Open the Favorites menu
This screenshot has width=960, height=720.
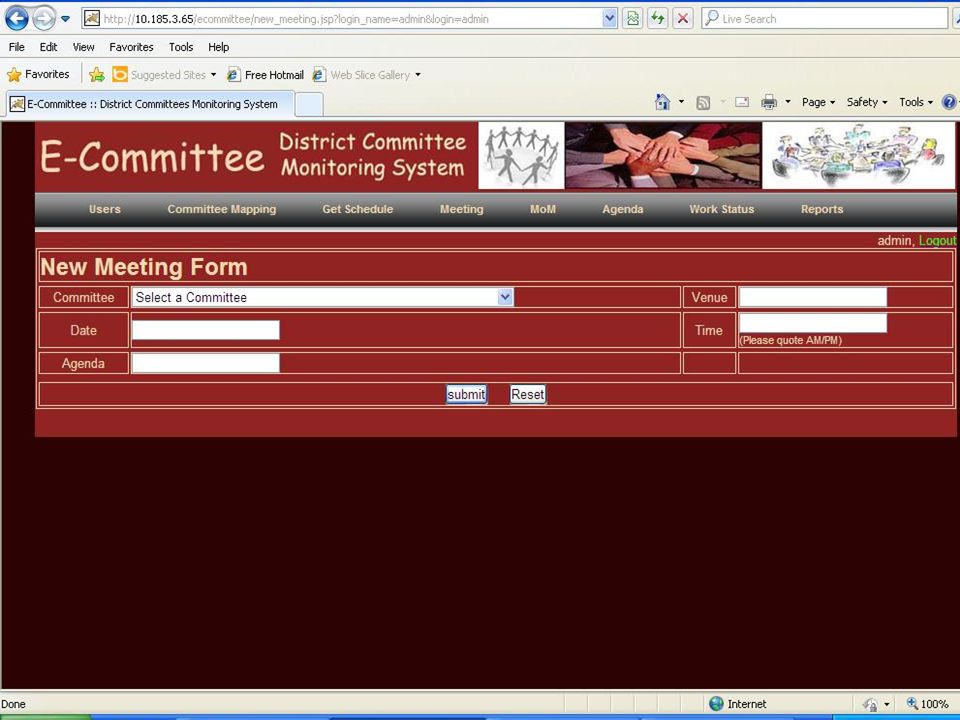pos(131,47)
